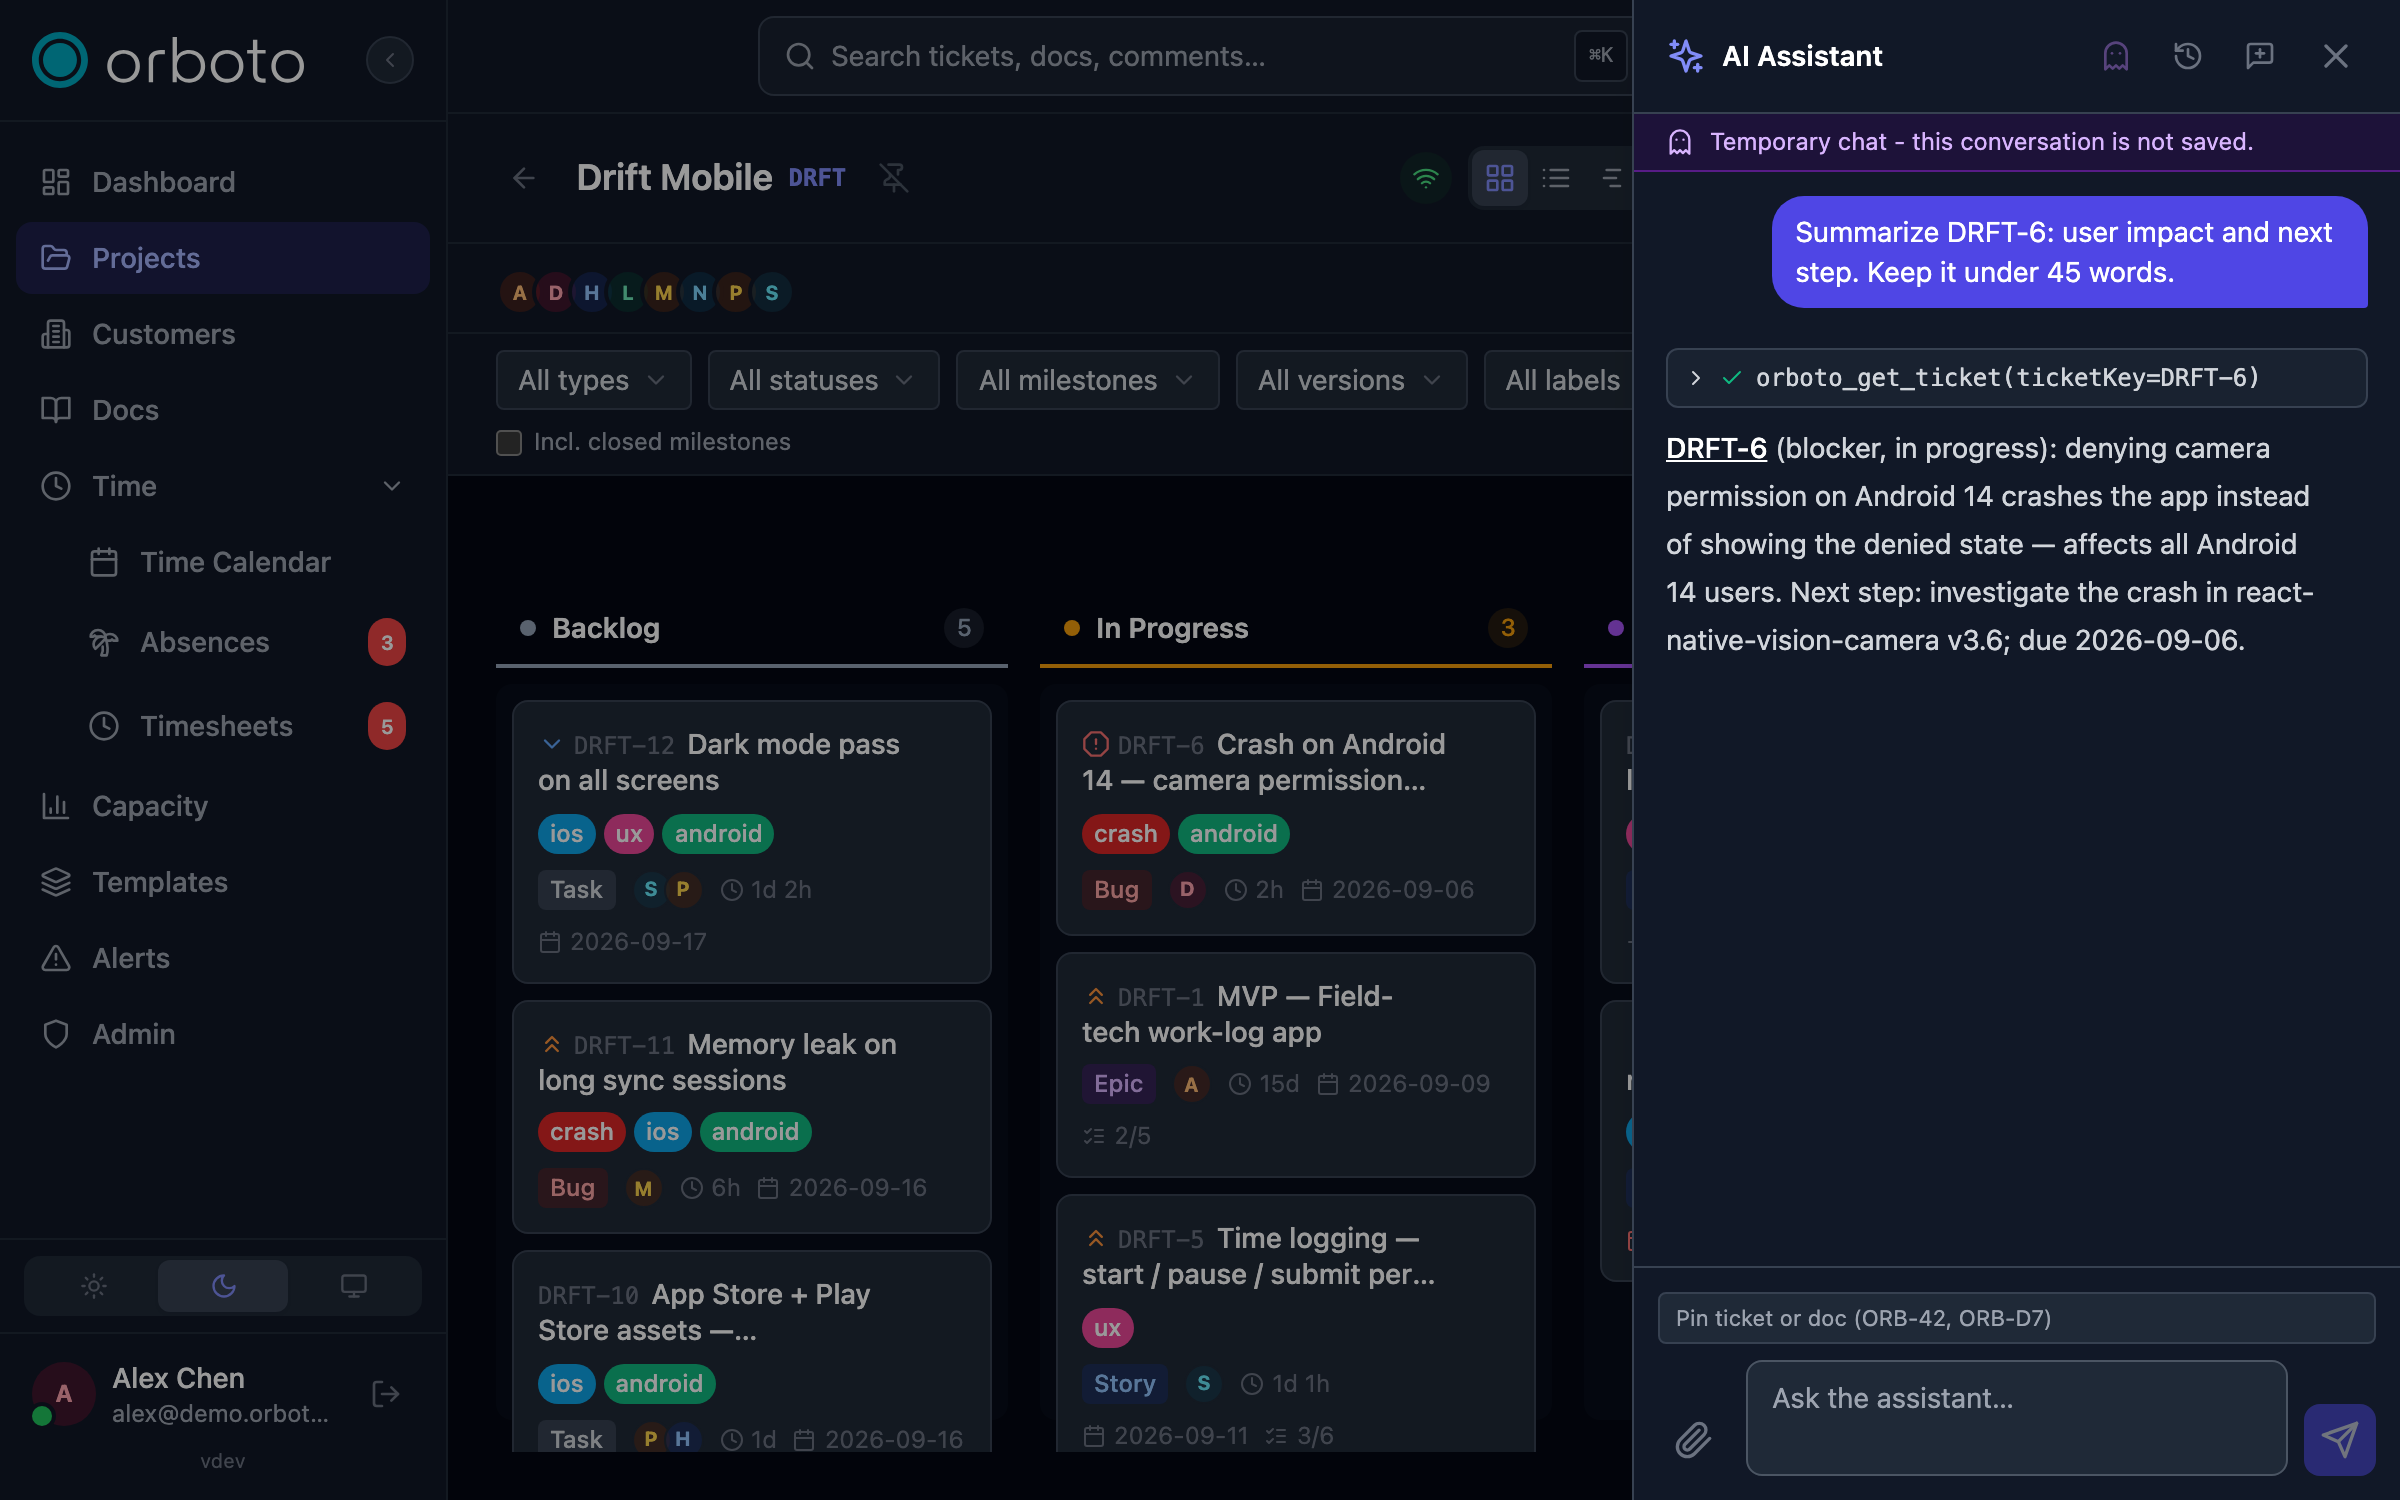Viewport: 2400px width, 1500px height.
Task: Start a new assistant chat
Action: (2259, 56)
